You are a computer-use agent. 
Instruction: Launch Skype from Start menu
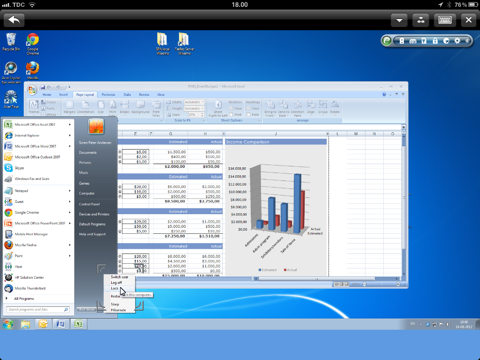[x=37, y=168]
